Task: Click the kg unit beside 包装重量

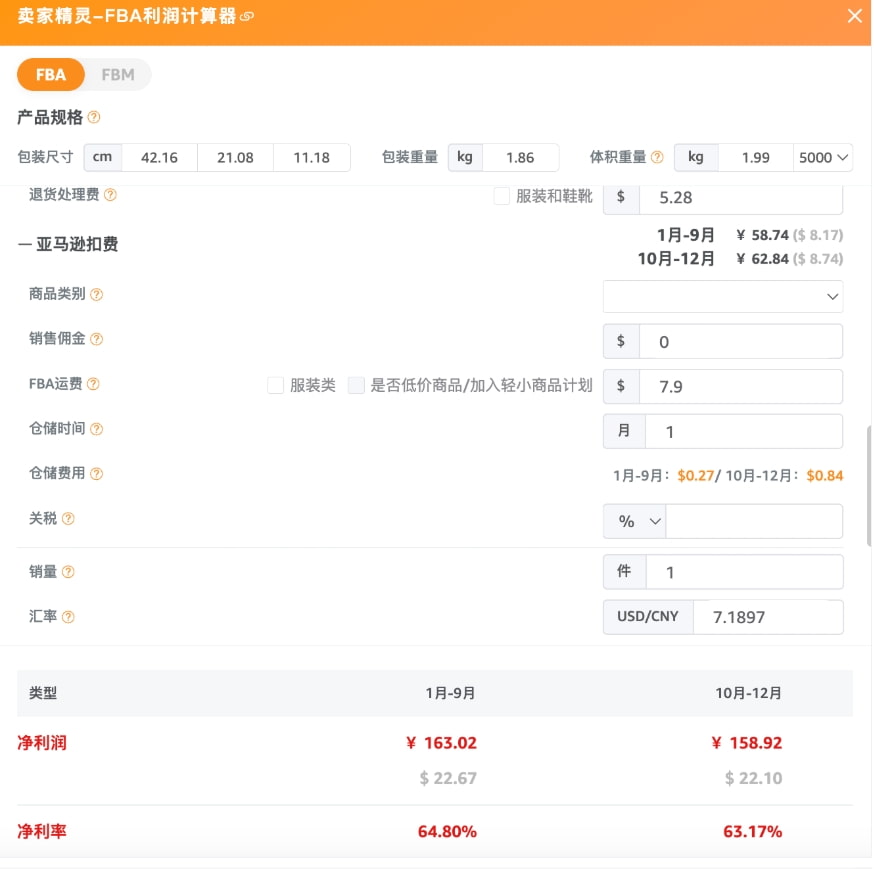Action: [464, 157]
